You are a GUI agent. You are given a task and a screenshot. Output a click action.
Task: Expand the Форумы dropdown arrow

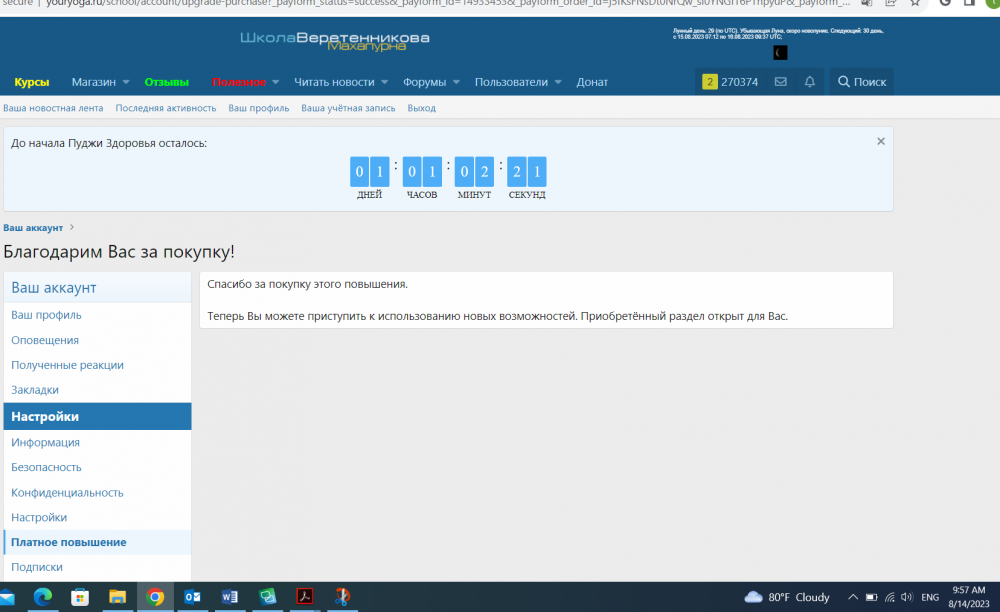tap(456, 82)
